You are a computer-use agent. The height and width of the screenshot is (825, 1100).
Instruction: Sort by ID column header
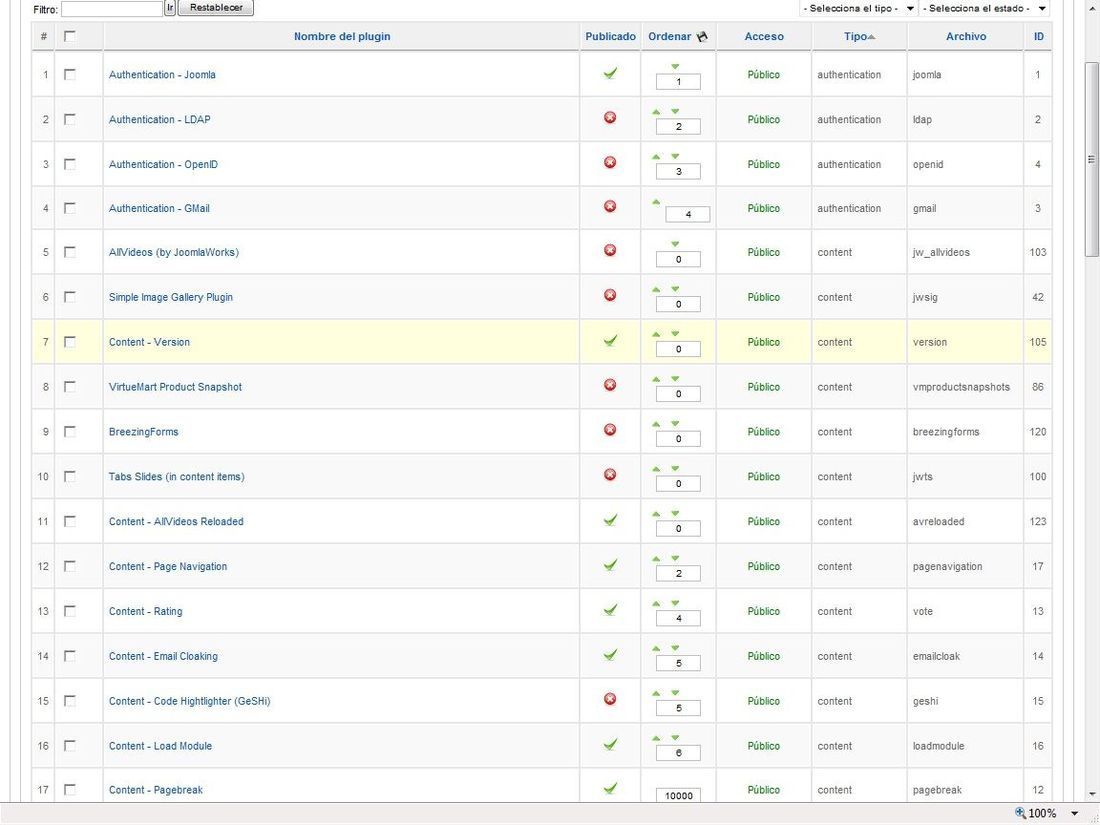(x=1038, y=36)
